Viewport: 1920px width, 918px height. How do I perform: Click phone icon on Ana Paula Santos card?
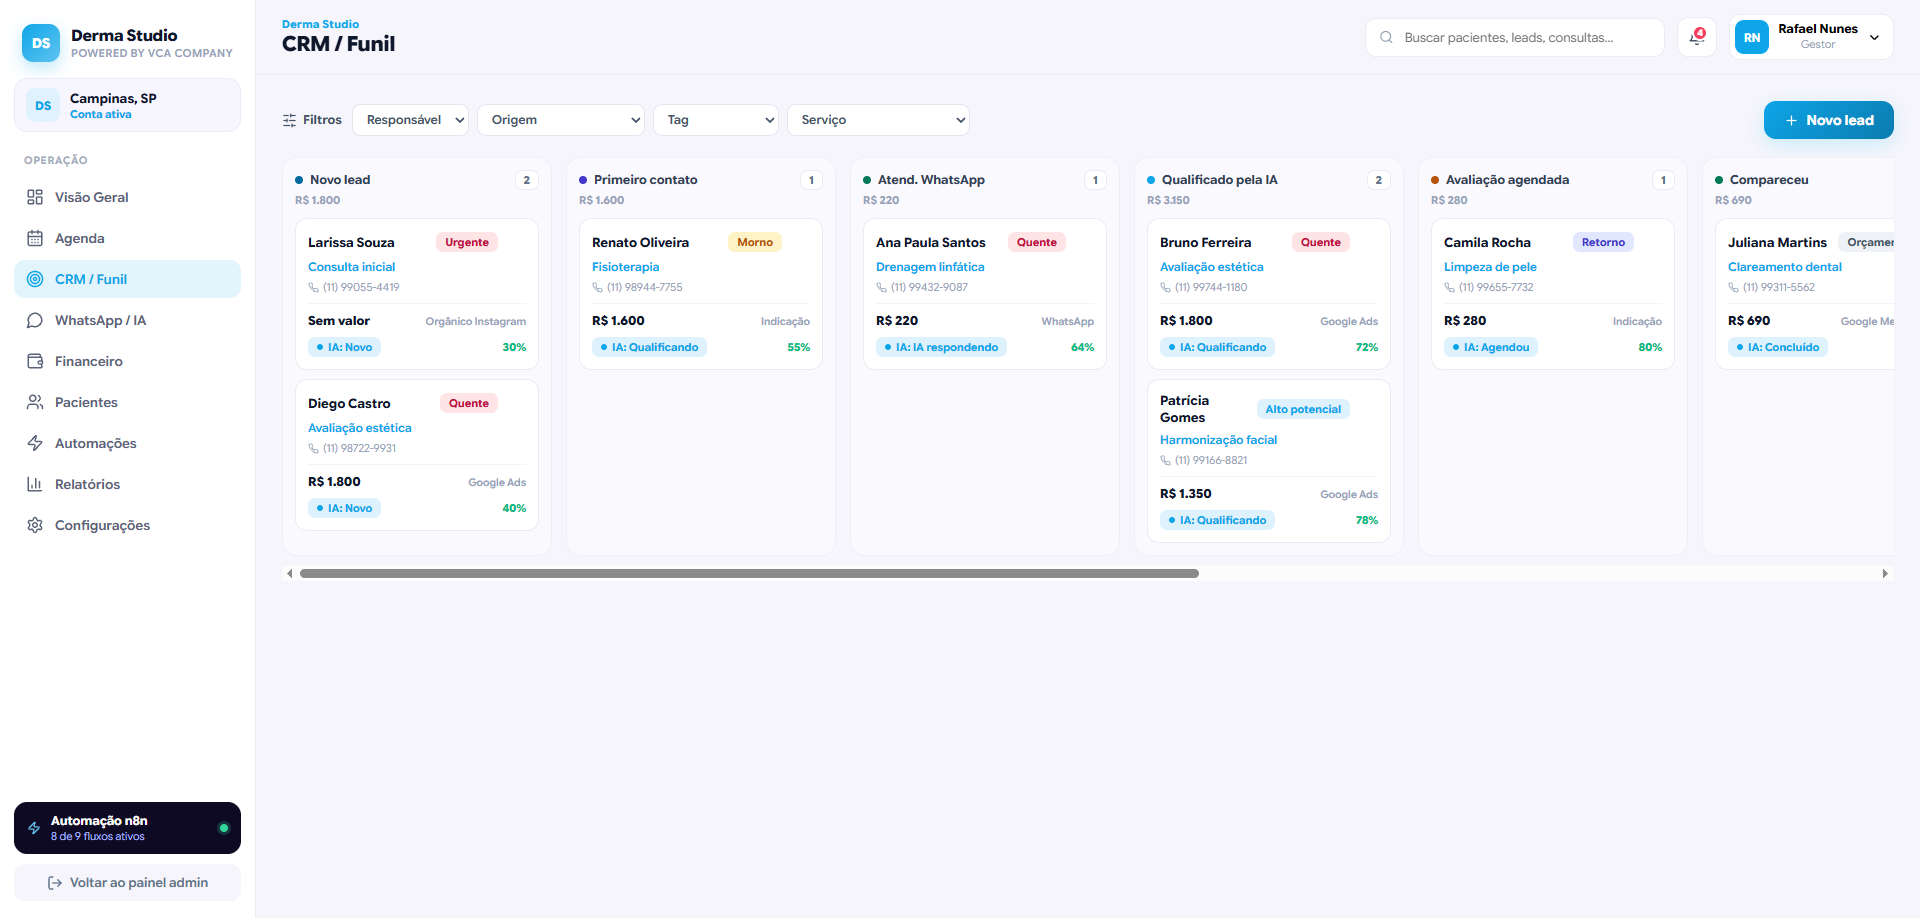click(x=881, y=287)
